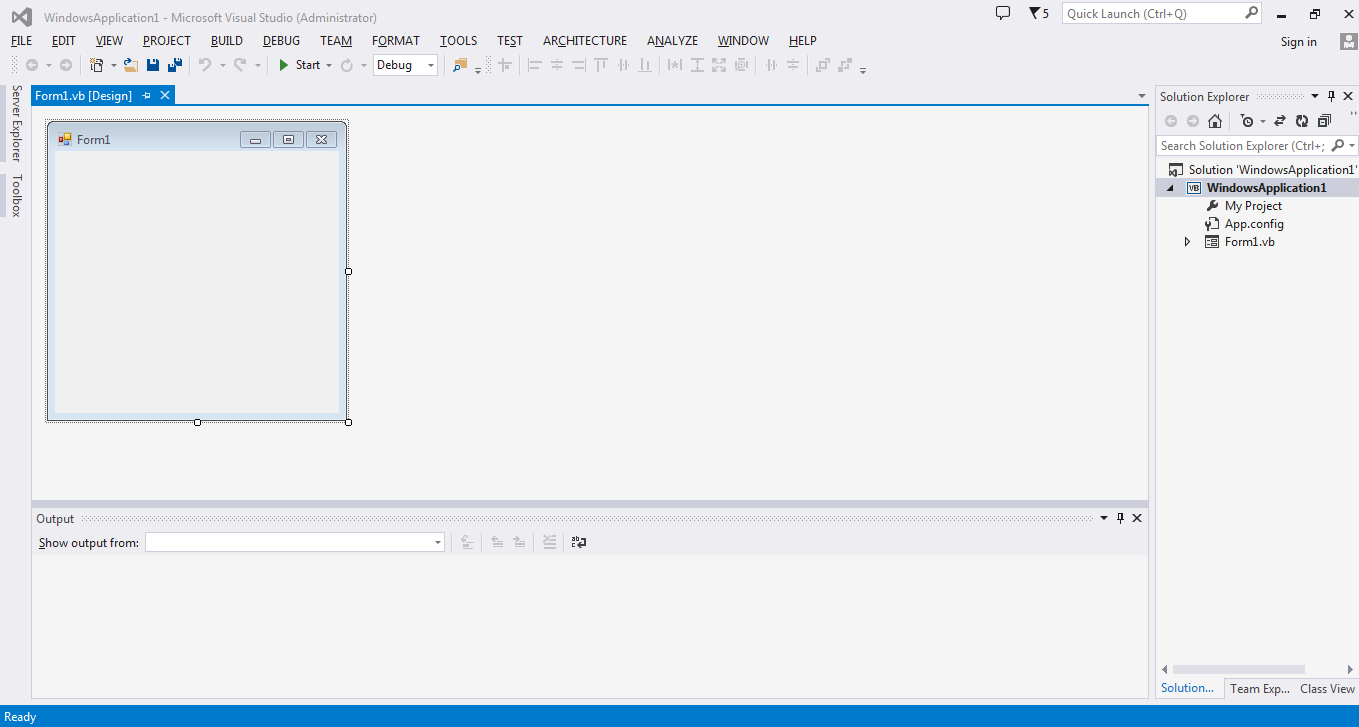Click the Find in Files icon
Image resolution: width=1359 pixels, height=727 pixels.
click(460, 65)
